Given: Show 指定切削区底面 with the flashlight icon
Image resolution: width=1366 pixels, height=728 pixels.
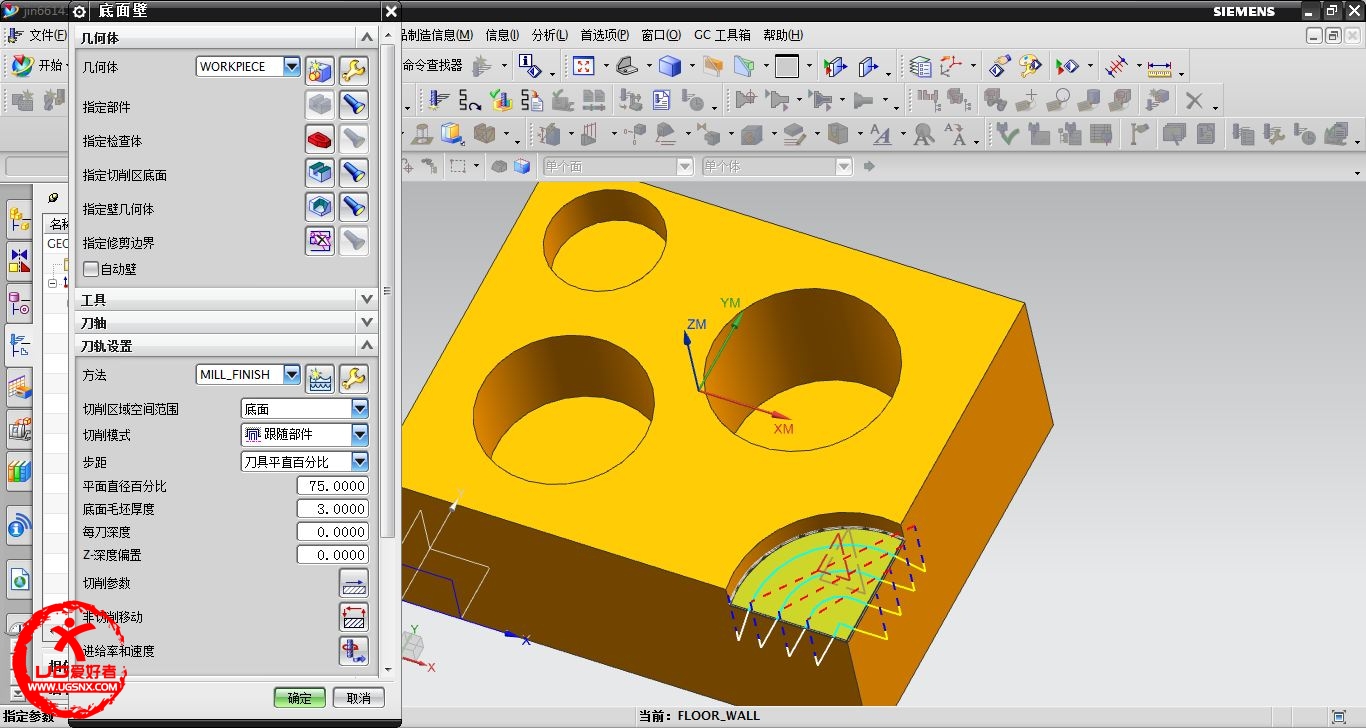Looking at the screenshot, I should tap(354, 173).
